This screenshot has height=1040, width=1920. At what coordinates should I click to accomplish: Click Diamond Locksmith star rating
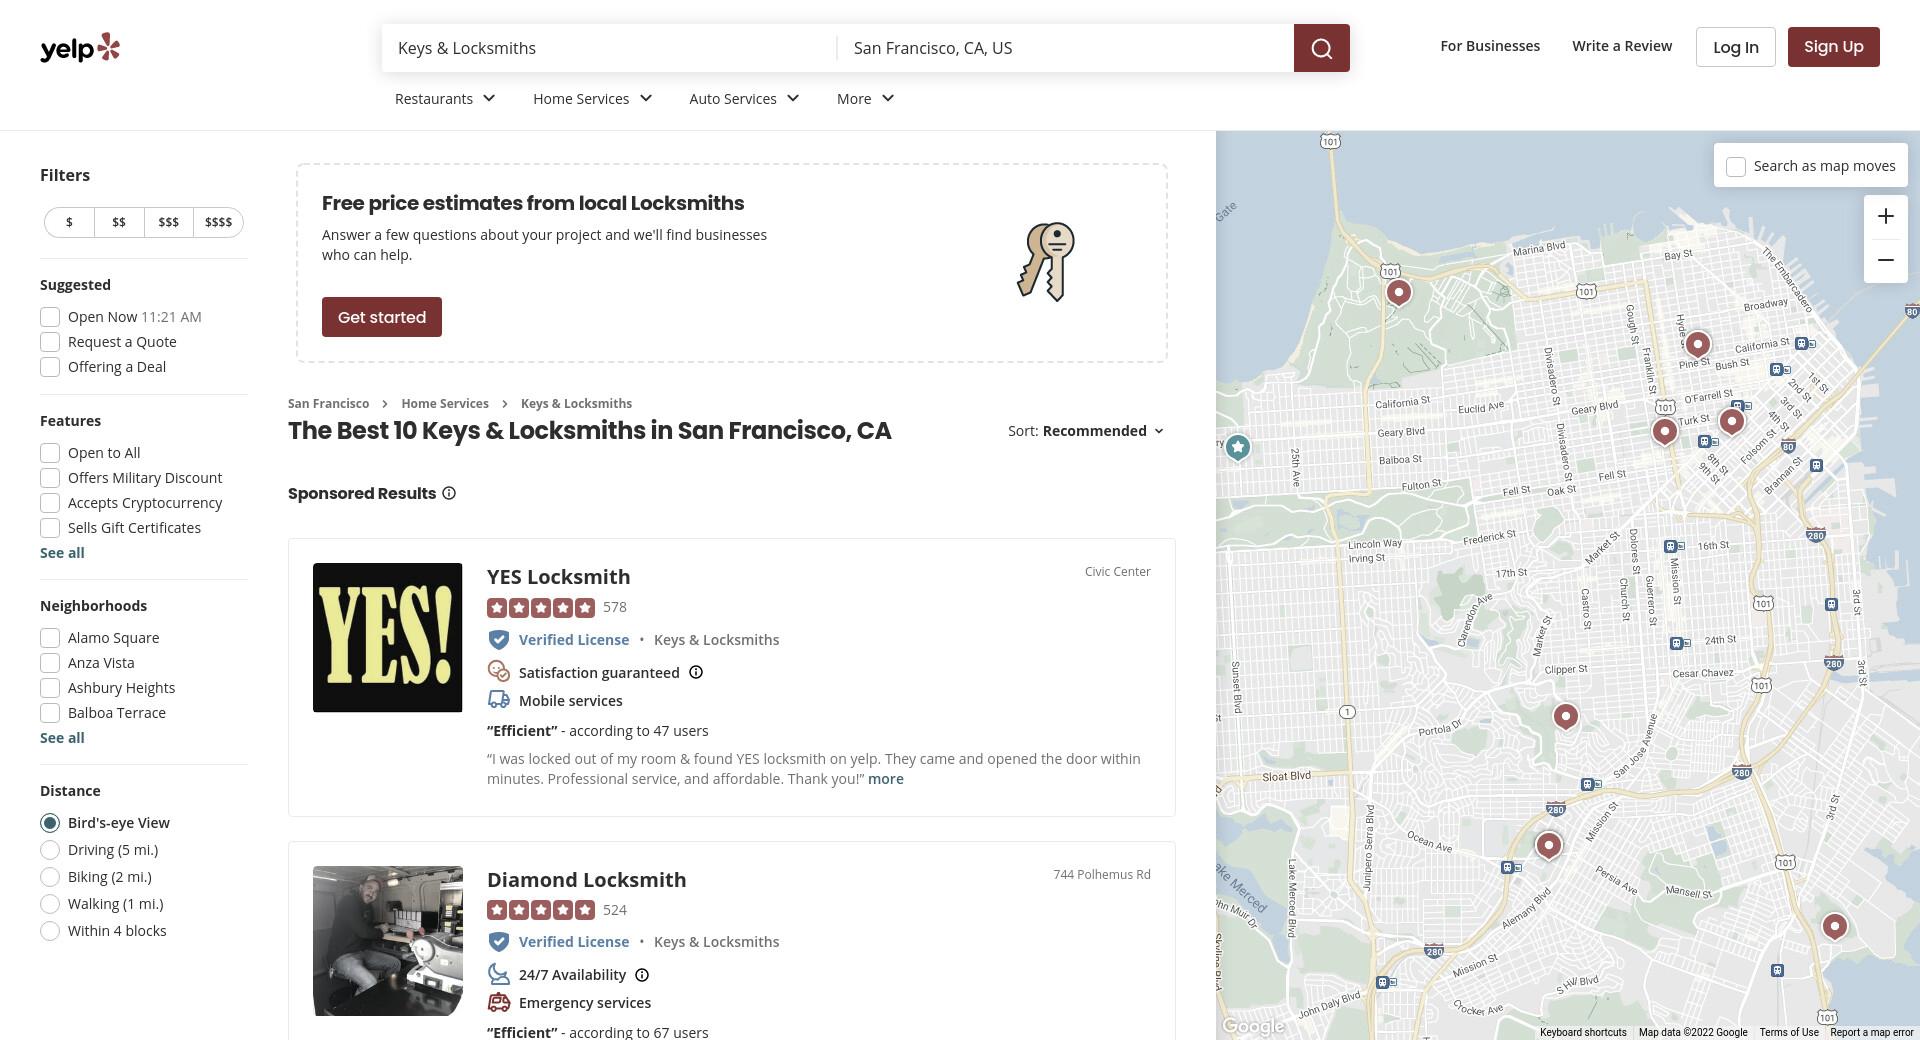(541, 910)
